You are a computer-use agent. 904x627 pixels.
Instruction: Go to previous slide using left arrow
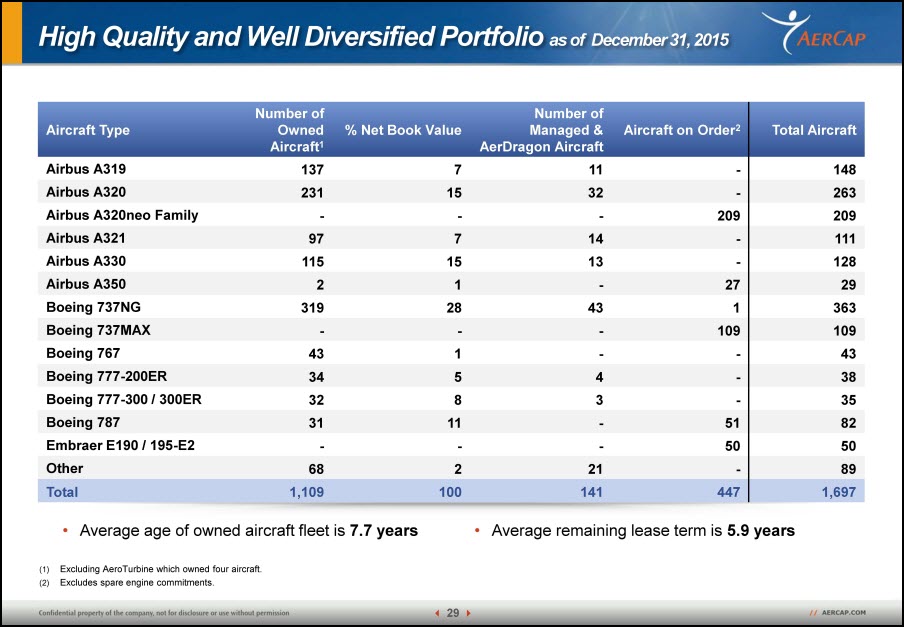click(437, 613)
